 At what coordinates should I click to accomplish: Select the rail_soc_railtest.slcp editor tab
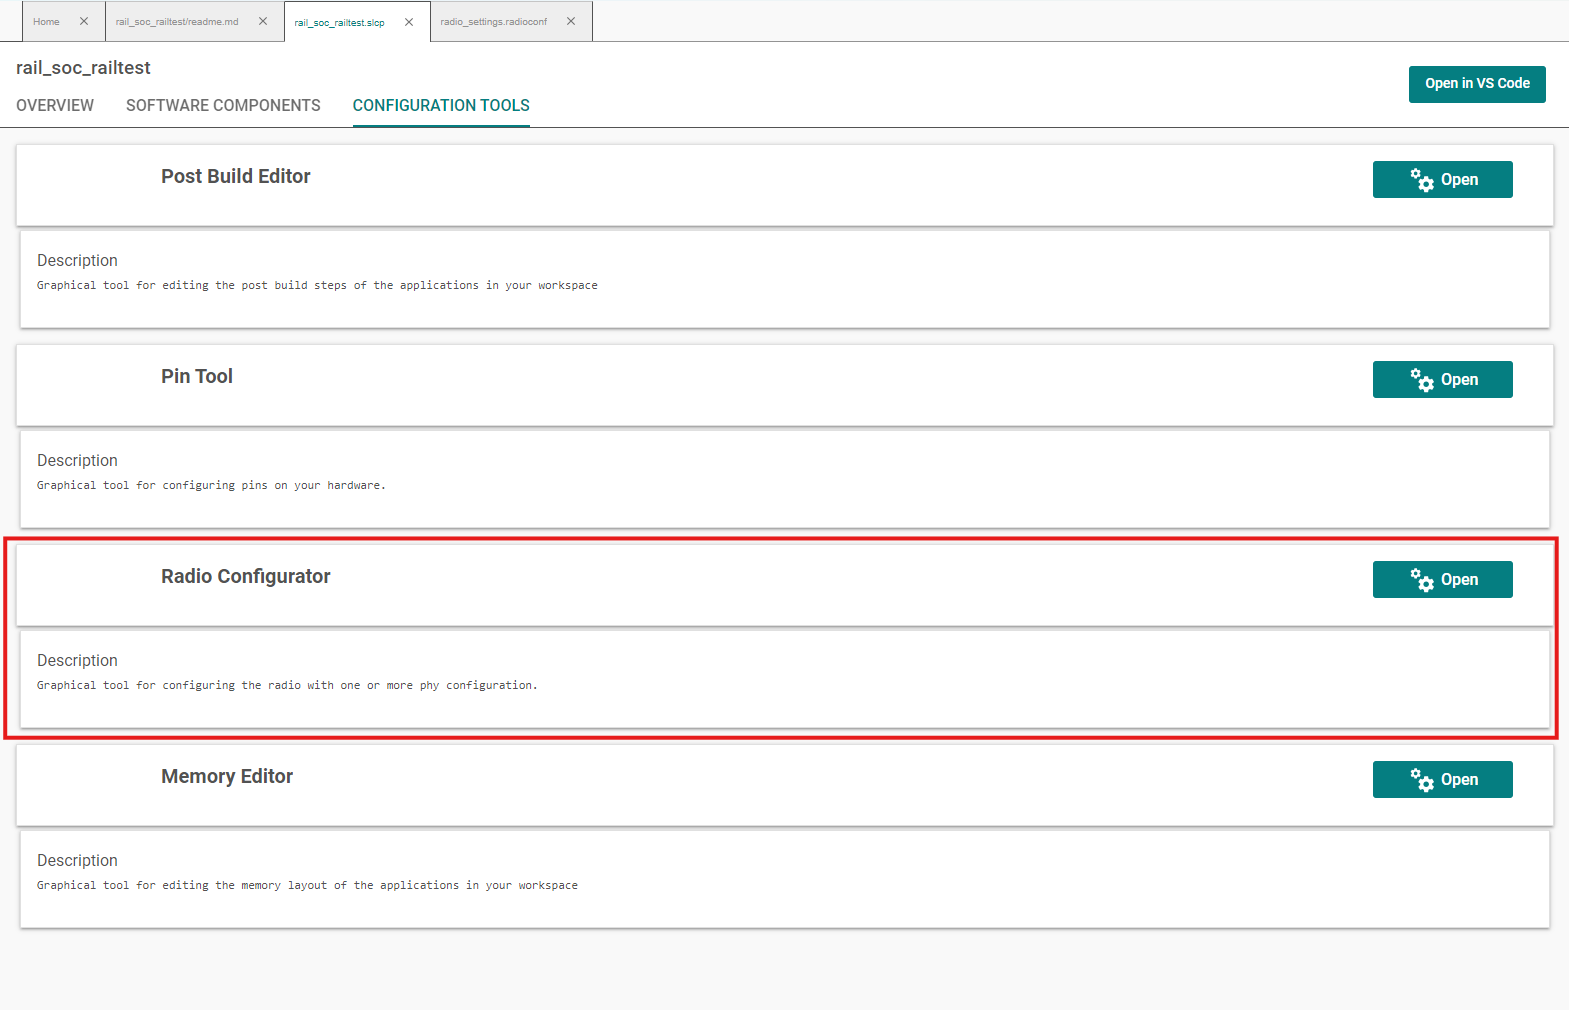339,23
